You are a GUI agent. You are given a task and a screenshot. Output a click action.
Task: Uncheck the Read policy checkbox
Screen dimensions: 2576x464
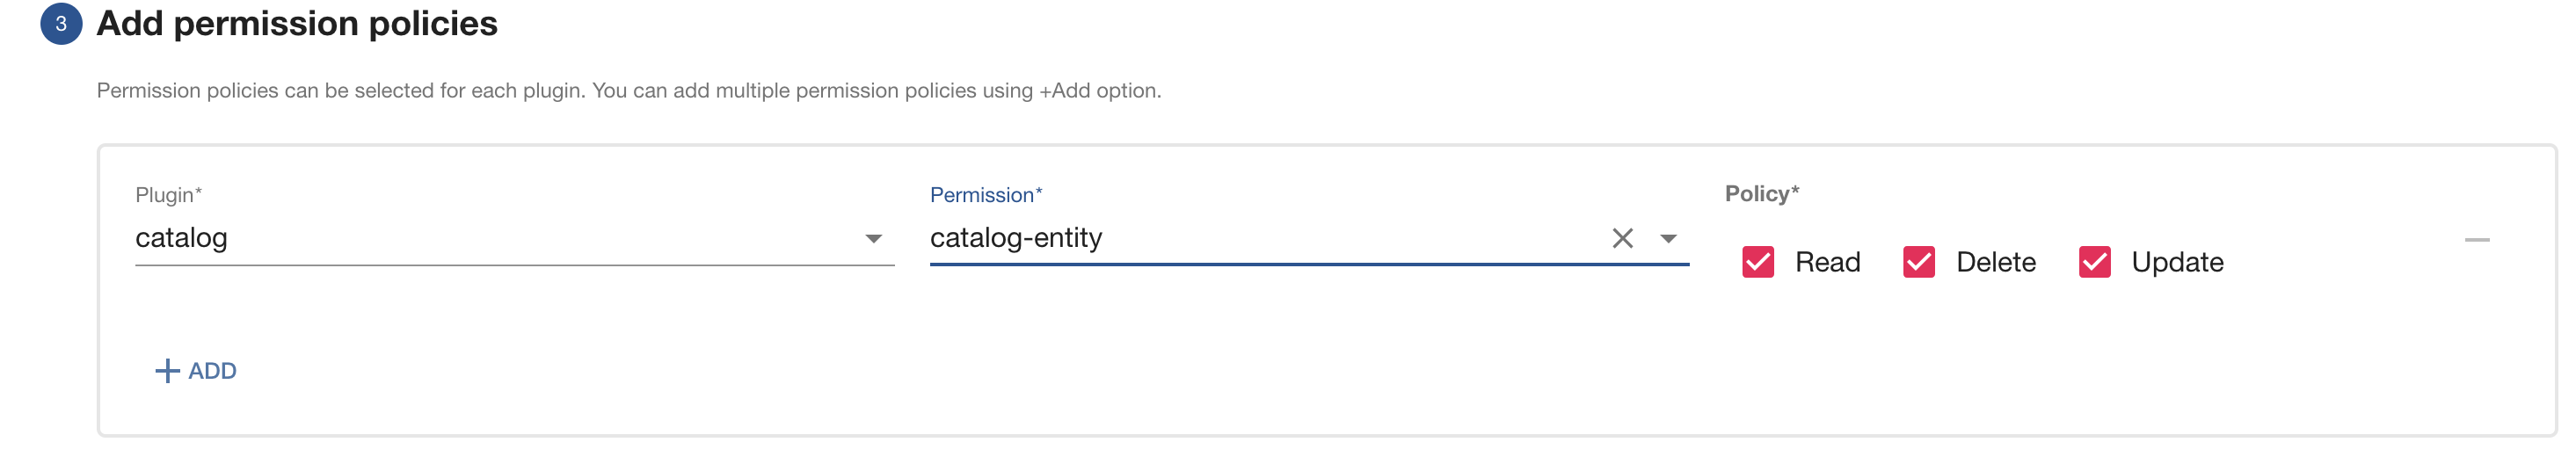click(1757, 262)
